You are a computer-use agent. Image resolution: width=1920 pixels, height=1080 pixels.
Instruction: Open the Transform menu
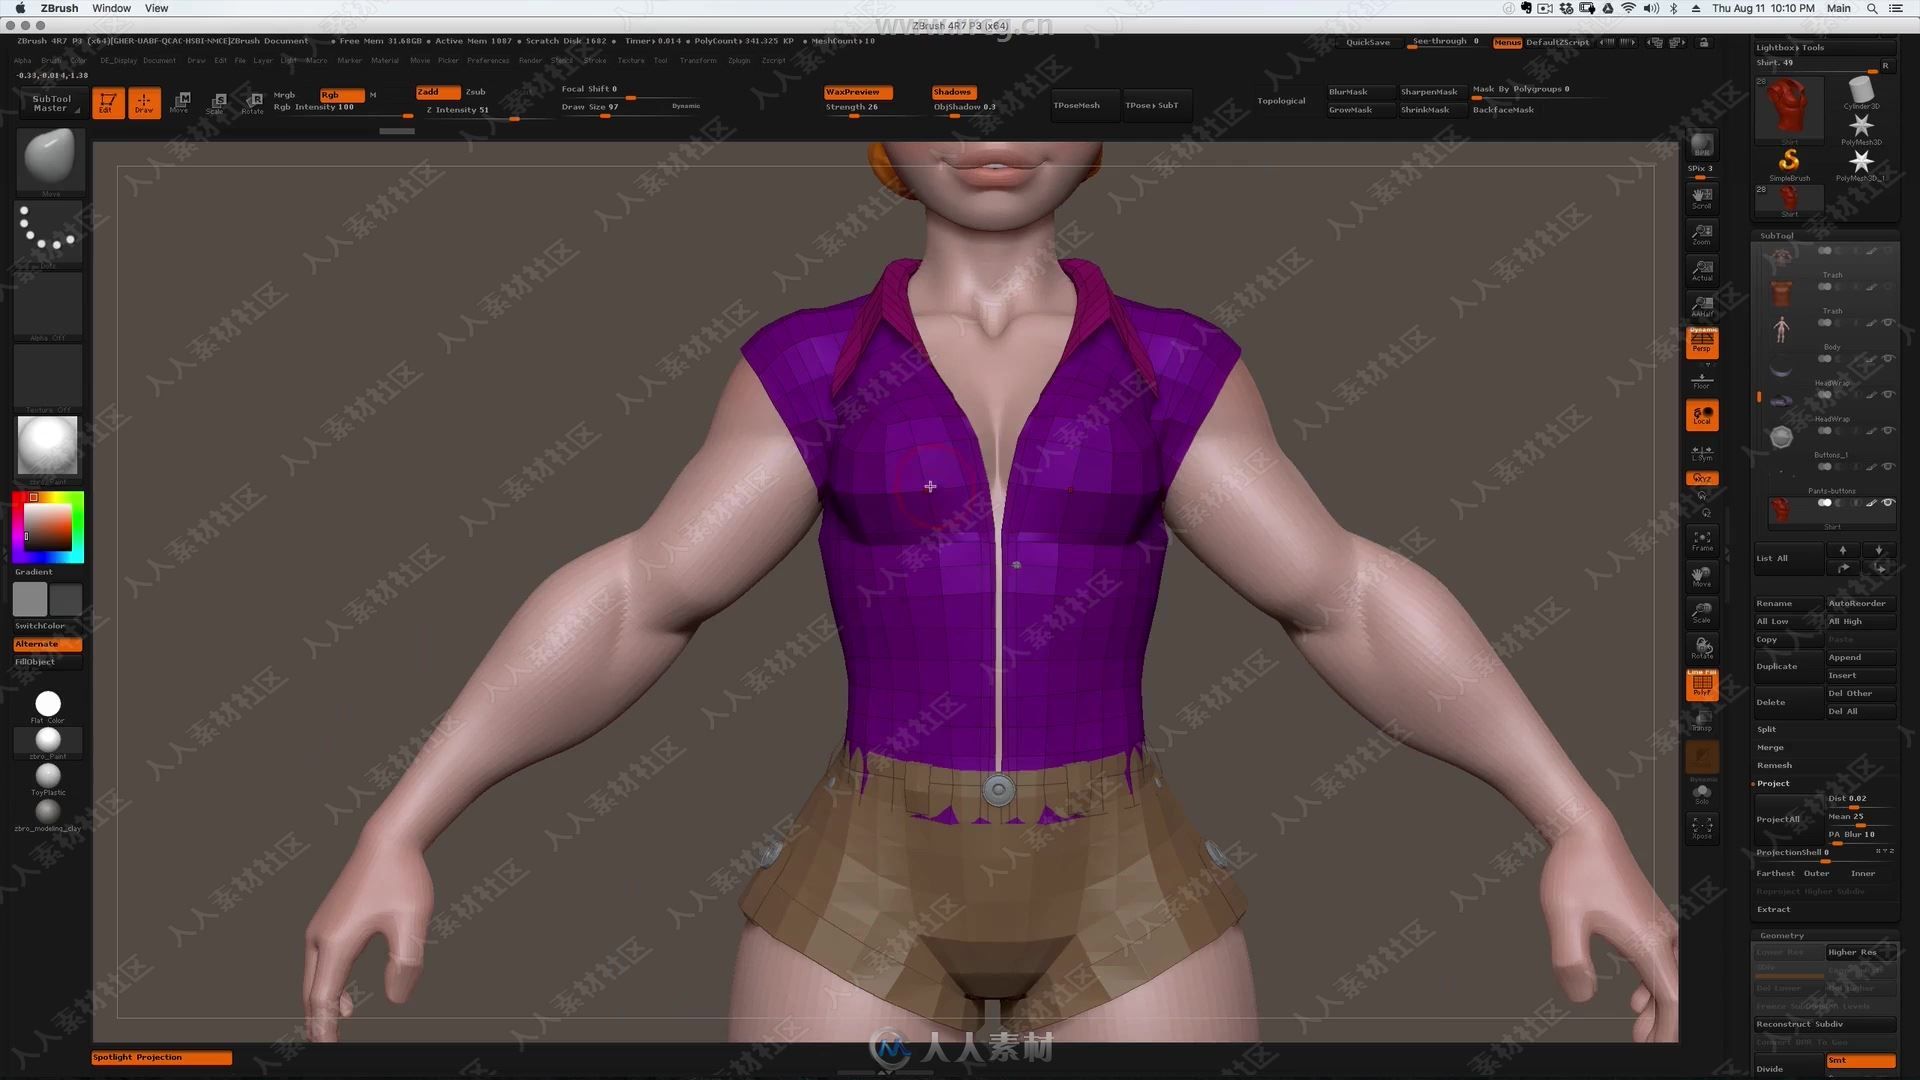698,60
